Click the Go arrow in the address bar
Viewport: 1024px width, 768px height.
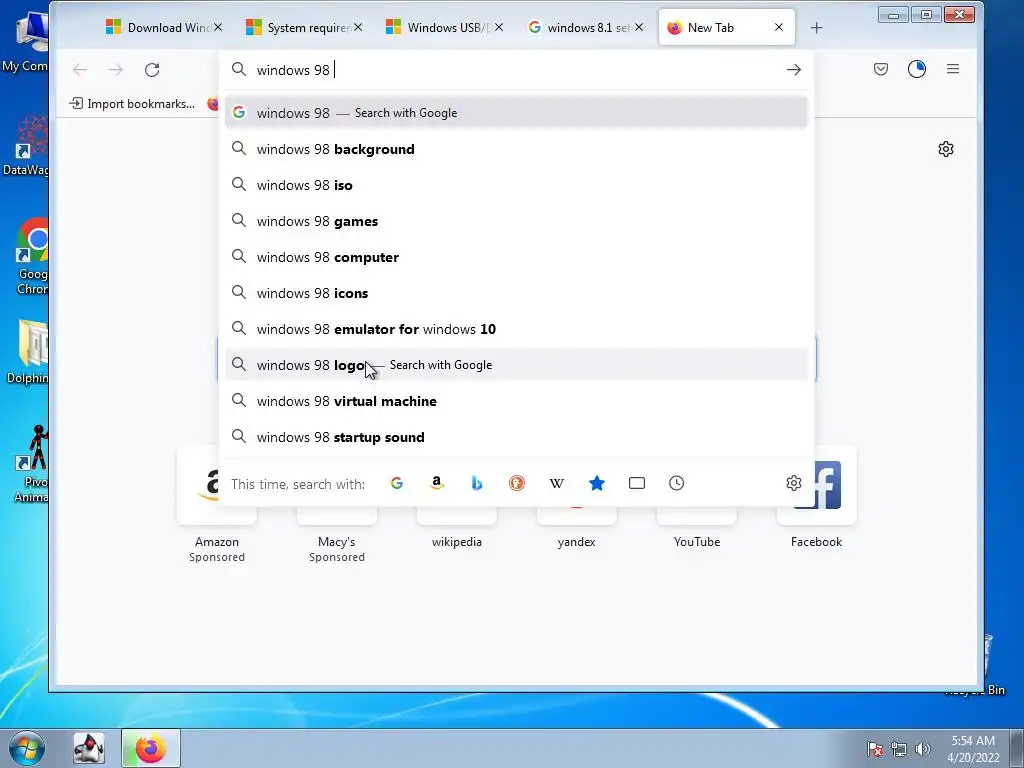[x=793, y=70]
